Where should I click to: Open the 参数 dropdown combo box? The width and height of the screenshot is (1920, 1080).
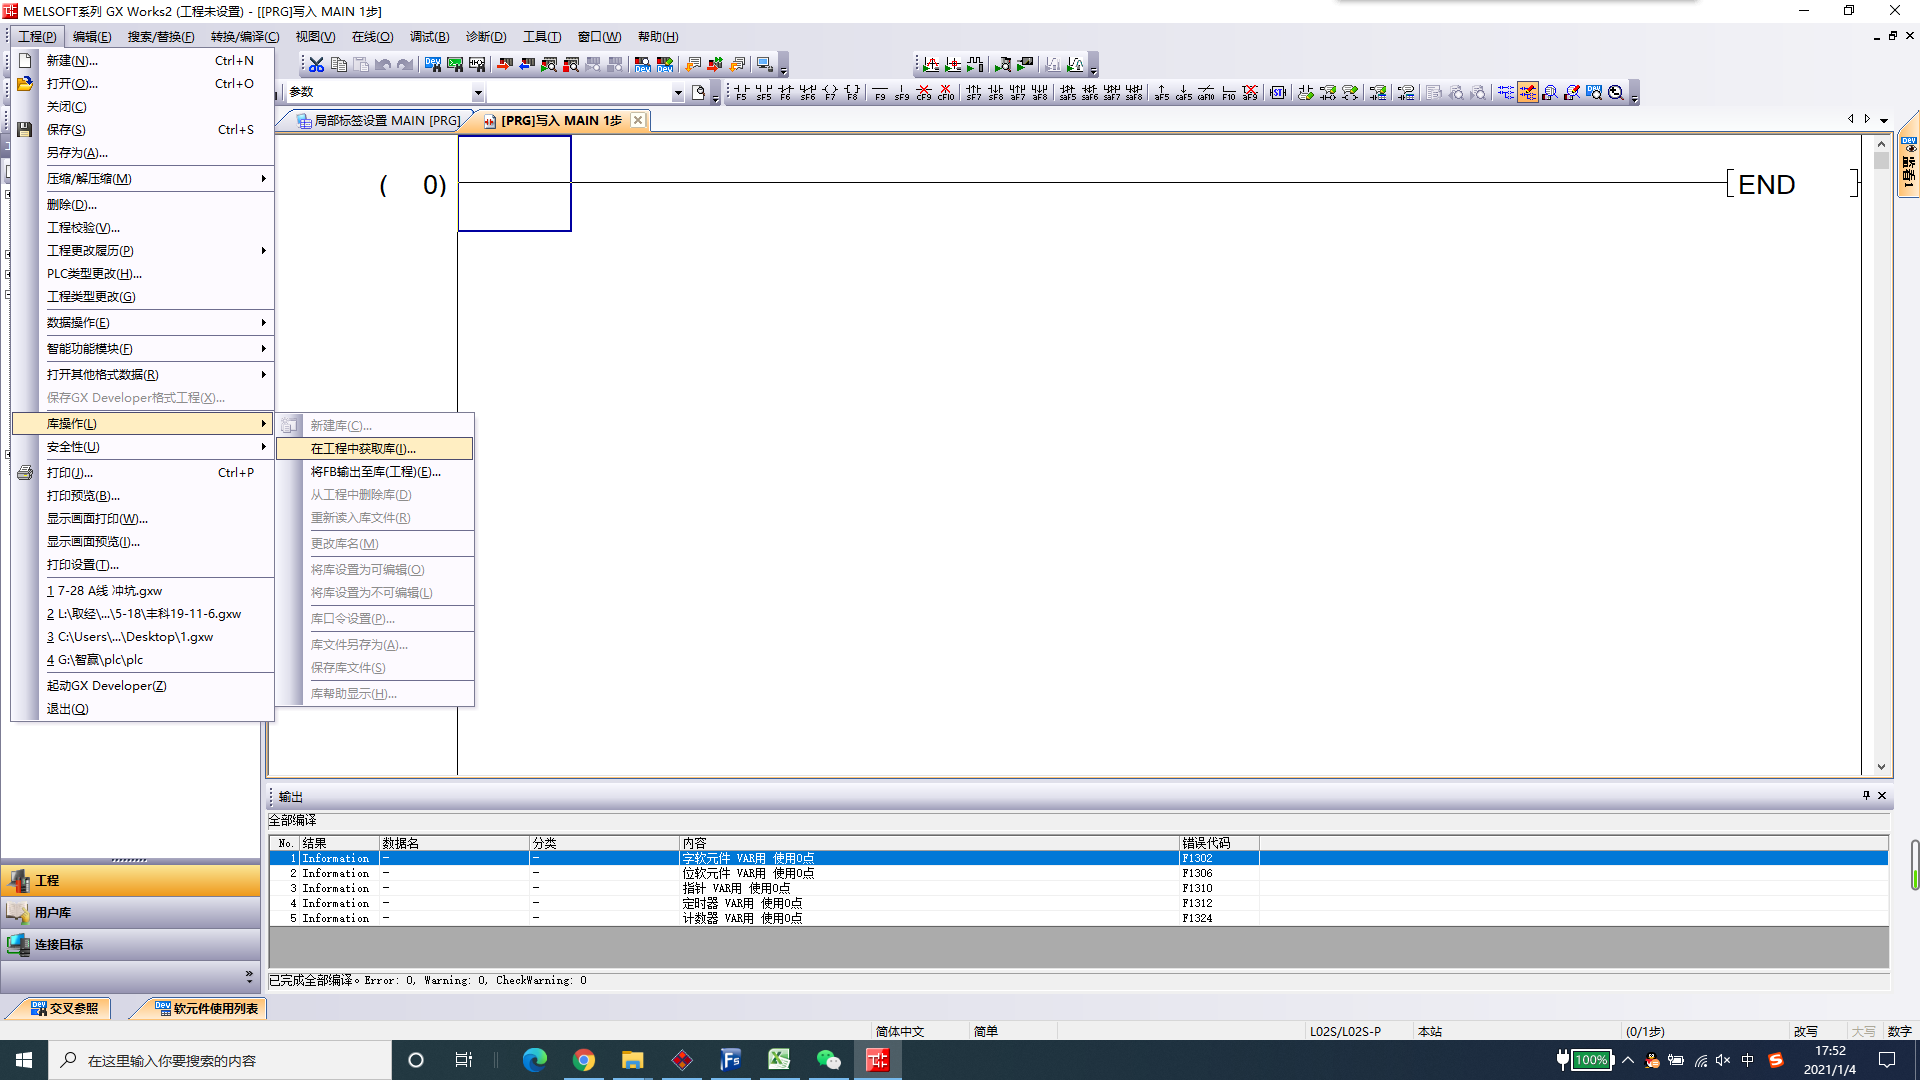click(478, 93)
